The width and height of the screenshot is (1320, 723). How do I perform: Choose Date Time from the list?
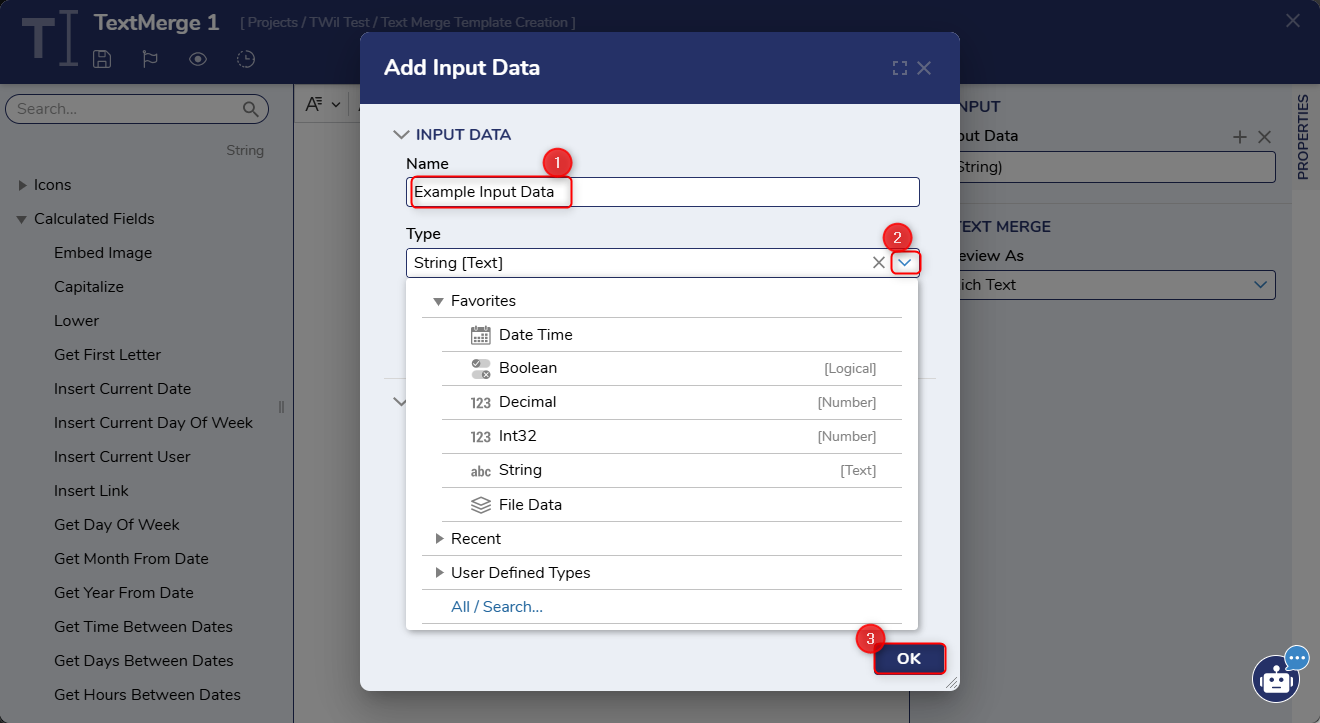point(535,335)
